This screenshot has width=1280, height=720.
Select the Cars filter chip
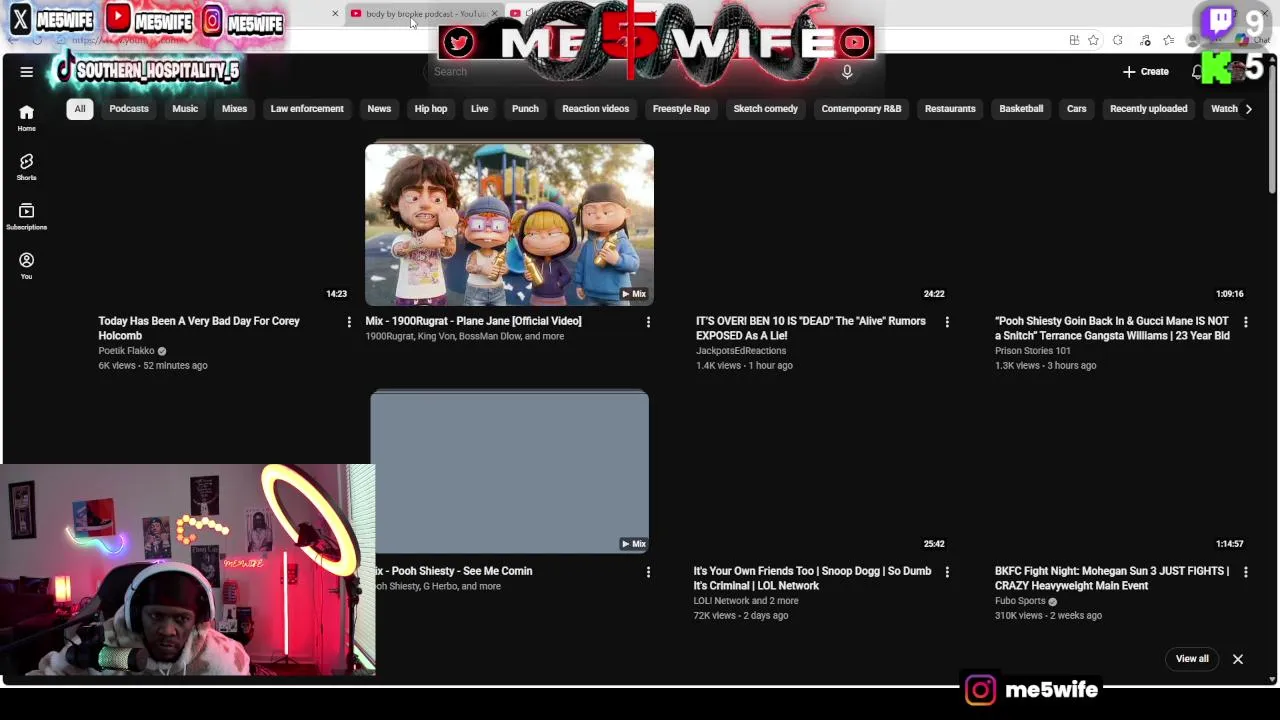coord(1077,109)
